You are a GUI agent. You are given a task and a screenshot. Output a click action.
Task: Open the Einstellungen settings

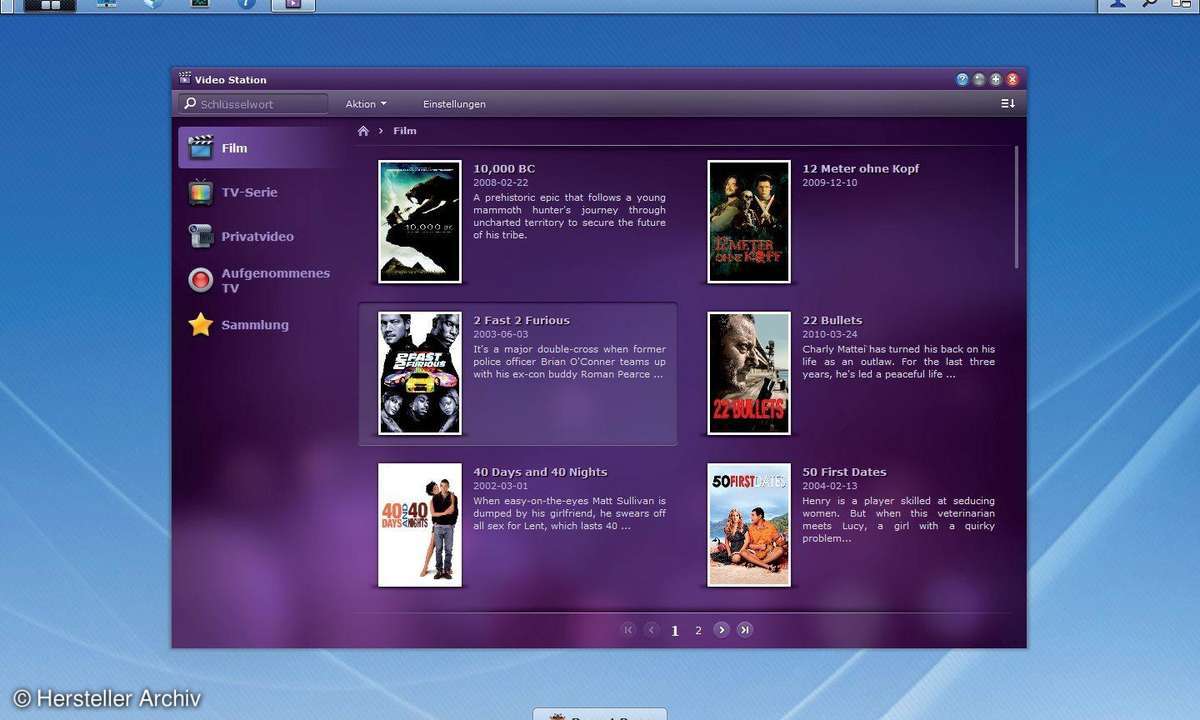coord(454,104)
